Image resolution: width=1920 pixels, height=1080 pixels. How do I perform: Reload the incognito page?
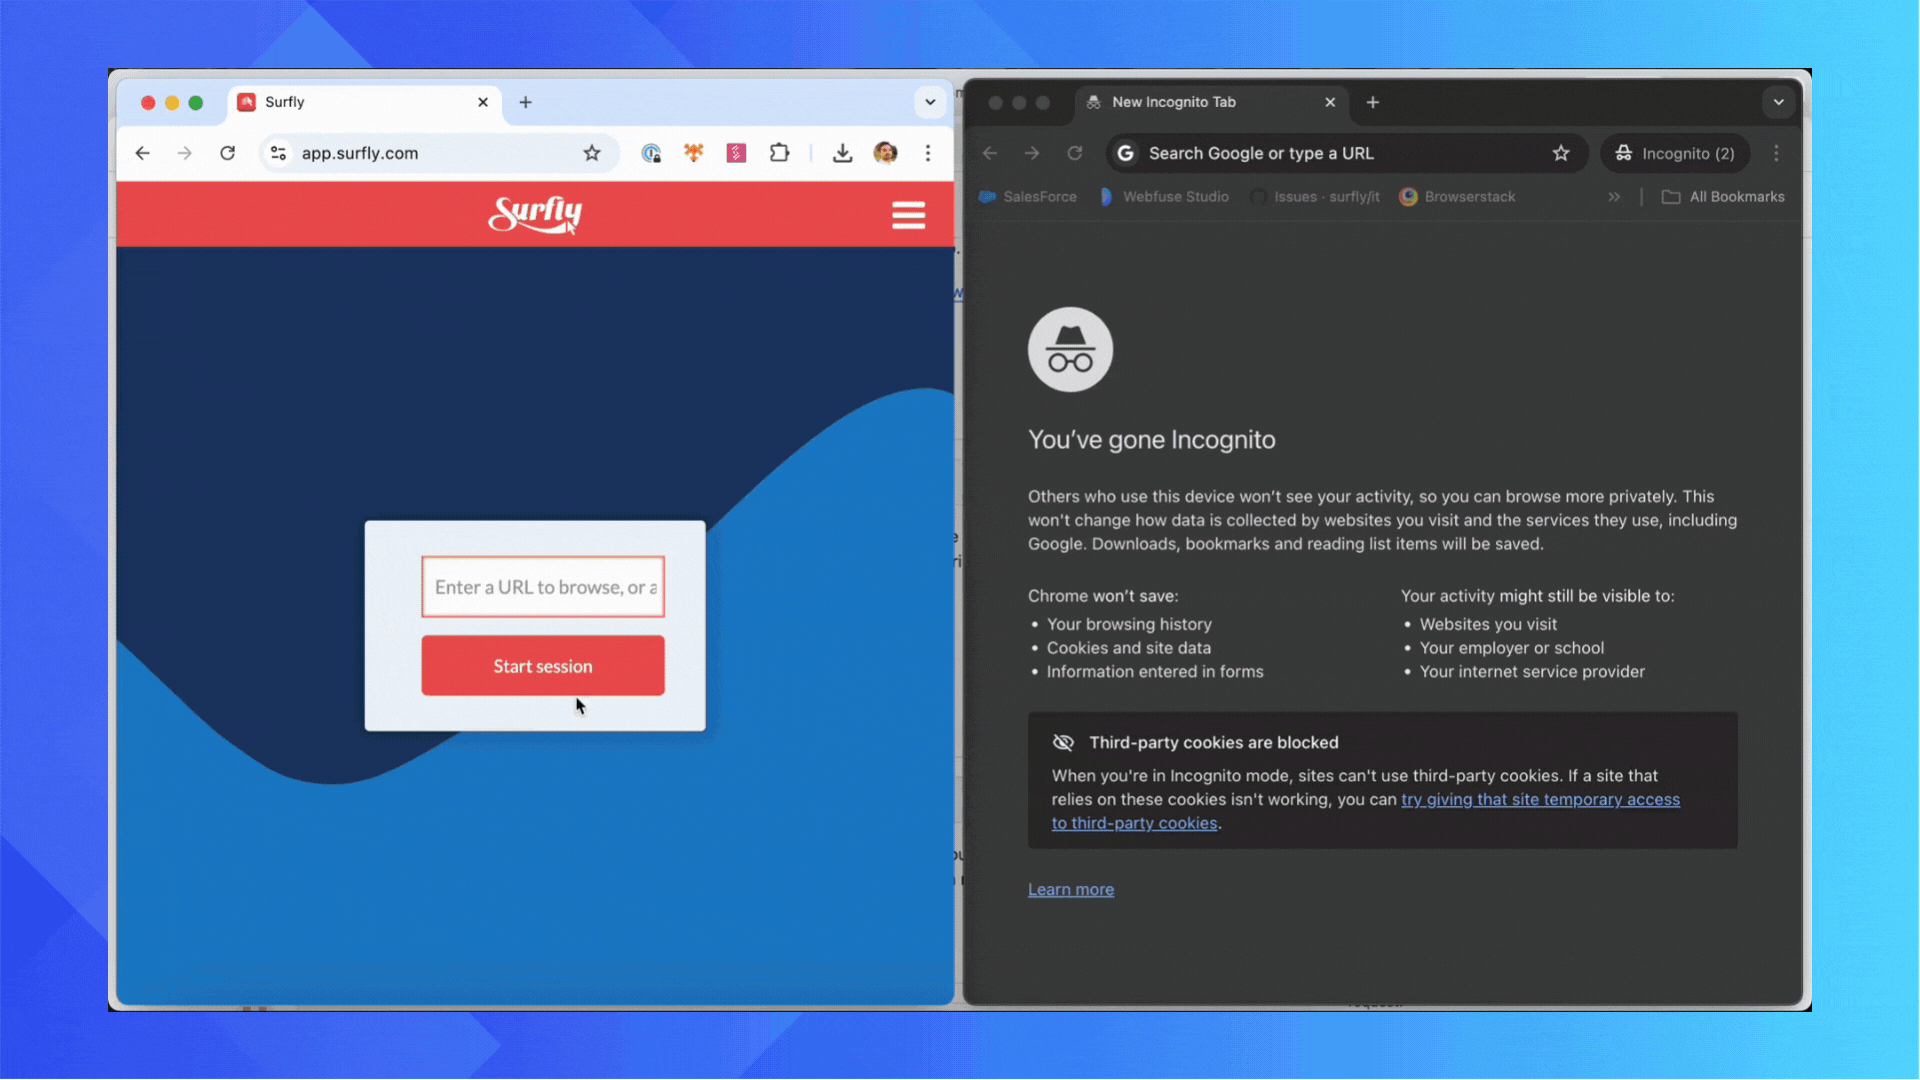(x=1074, y=153)
